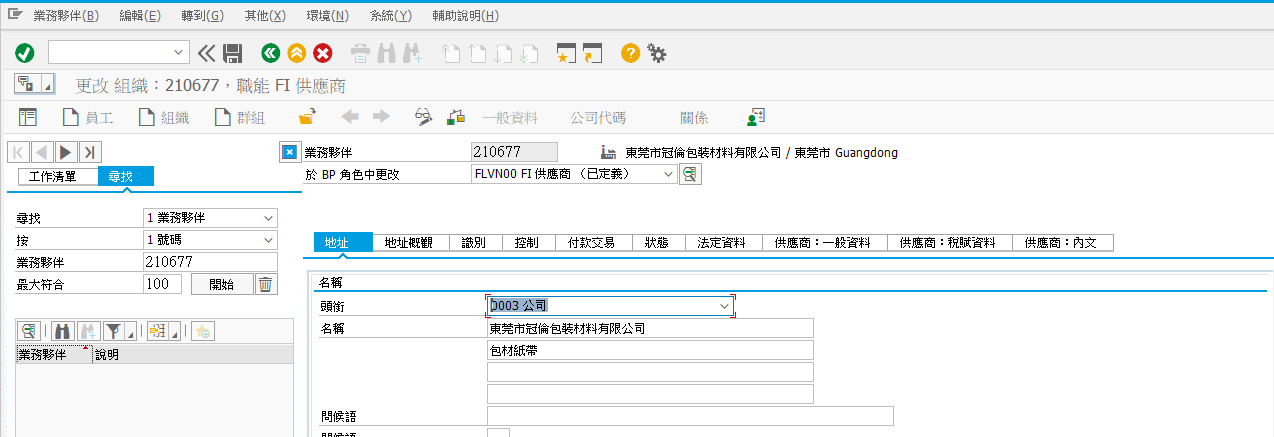Open the 業務夥伴(B) menu
Image resolution: width=1274 pixels, height=437 pixels.
66,16
